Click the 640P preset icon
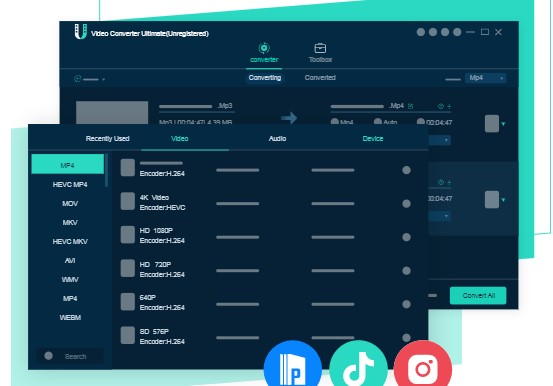This screenshot has width=553, height=386. (128, 302)
